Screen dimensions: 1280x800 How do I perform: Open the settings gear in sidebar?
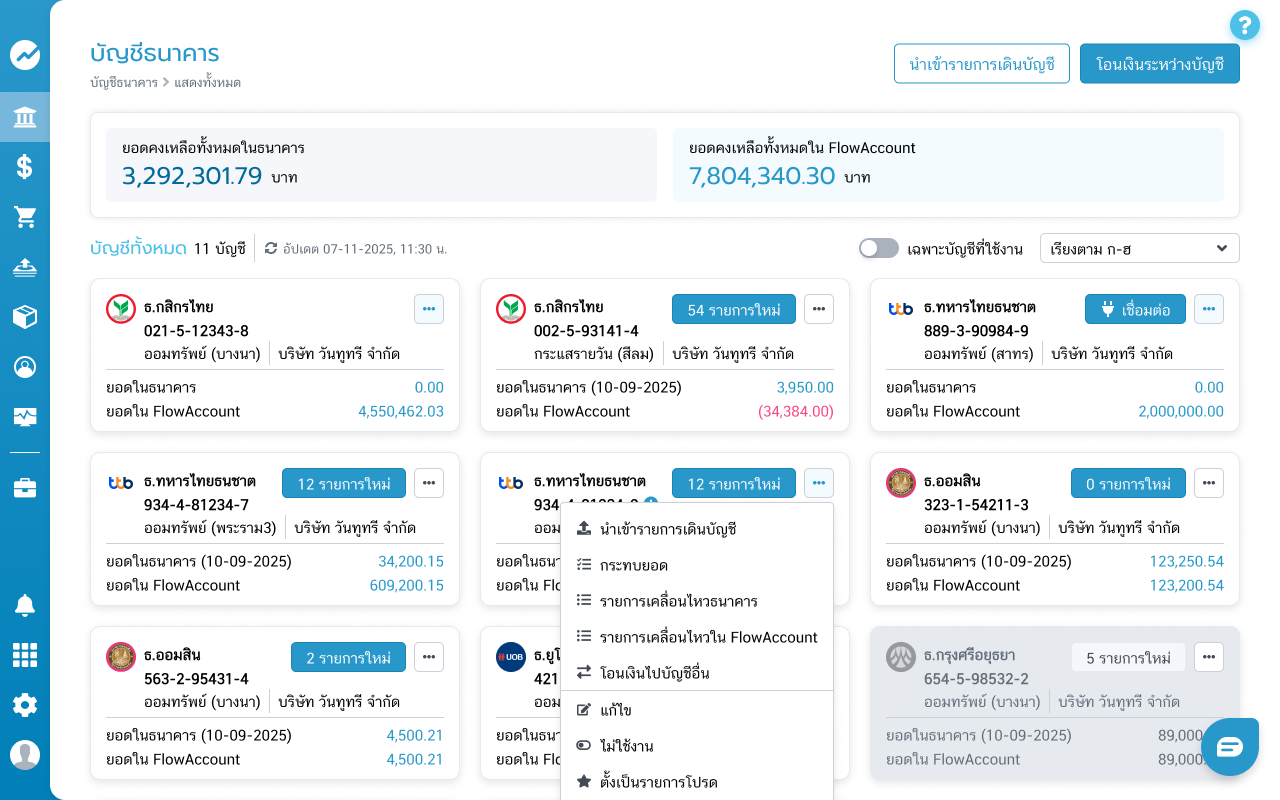coord(25,705)
